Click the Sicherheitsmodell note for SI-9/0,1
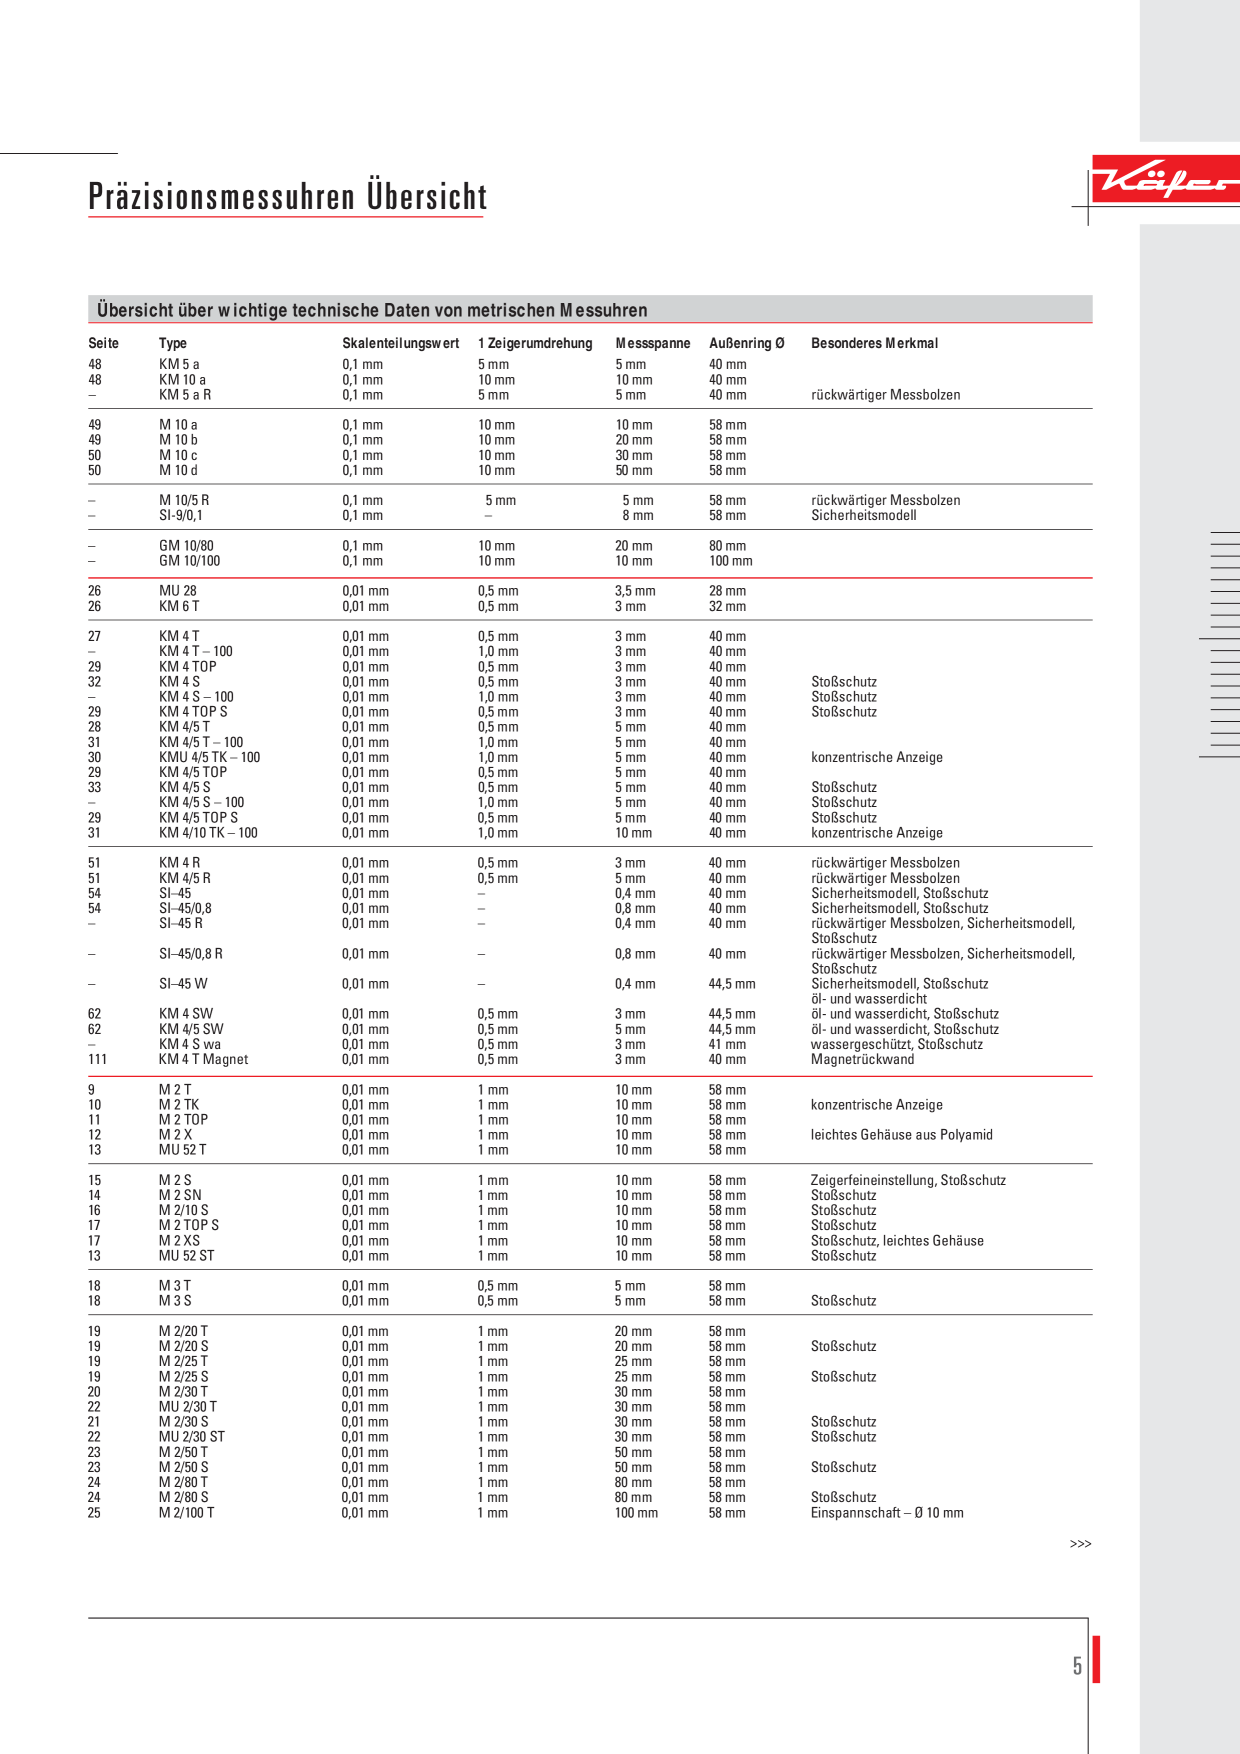The height and width of the screenshot is (1754, 1240). pos(864,515)
